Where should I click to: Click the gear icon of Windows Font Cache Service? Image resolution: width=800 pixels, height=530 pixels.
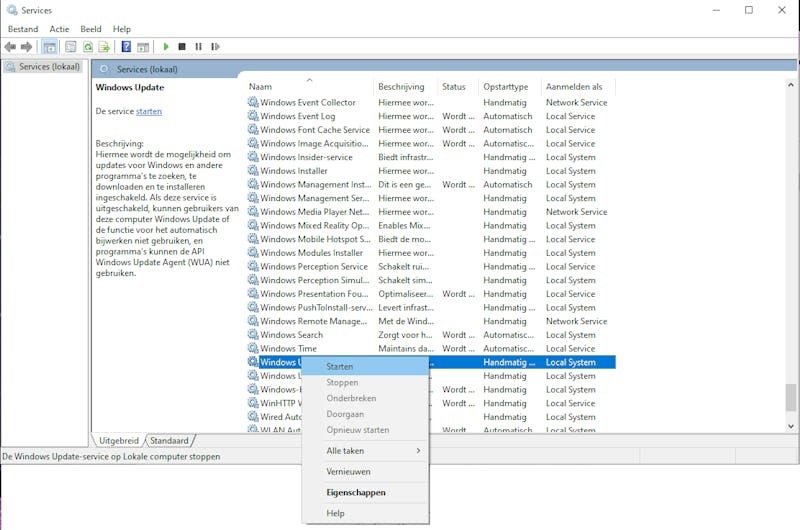click(253, 130)
